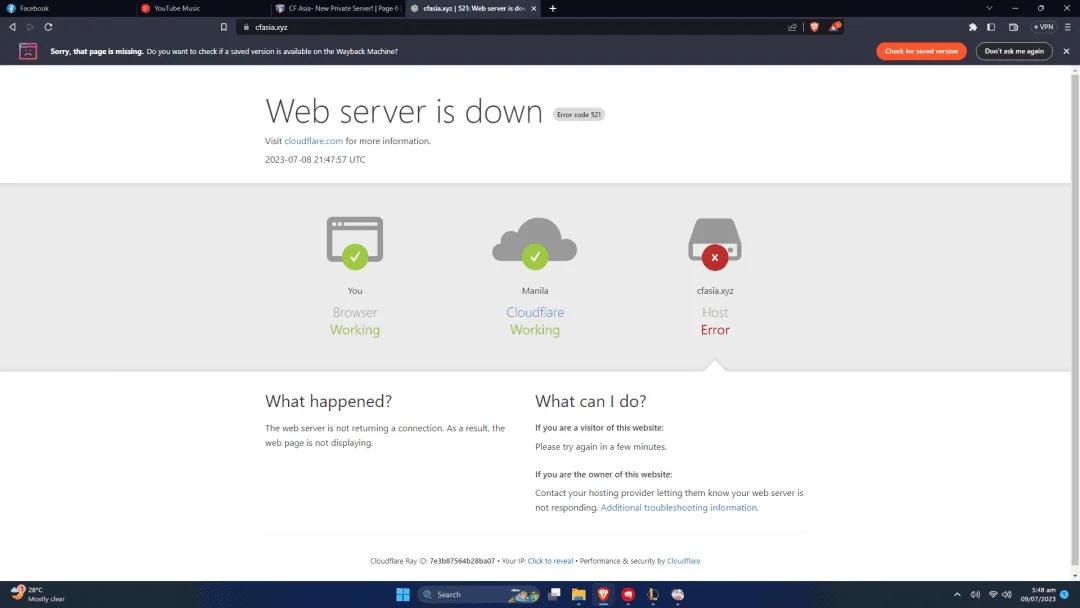Expand the tab search dropdown arrow

pyautogui.click(x=989, y=8)
